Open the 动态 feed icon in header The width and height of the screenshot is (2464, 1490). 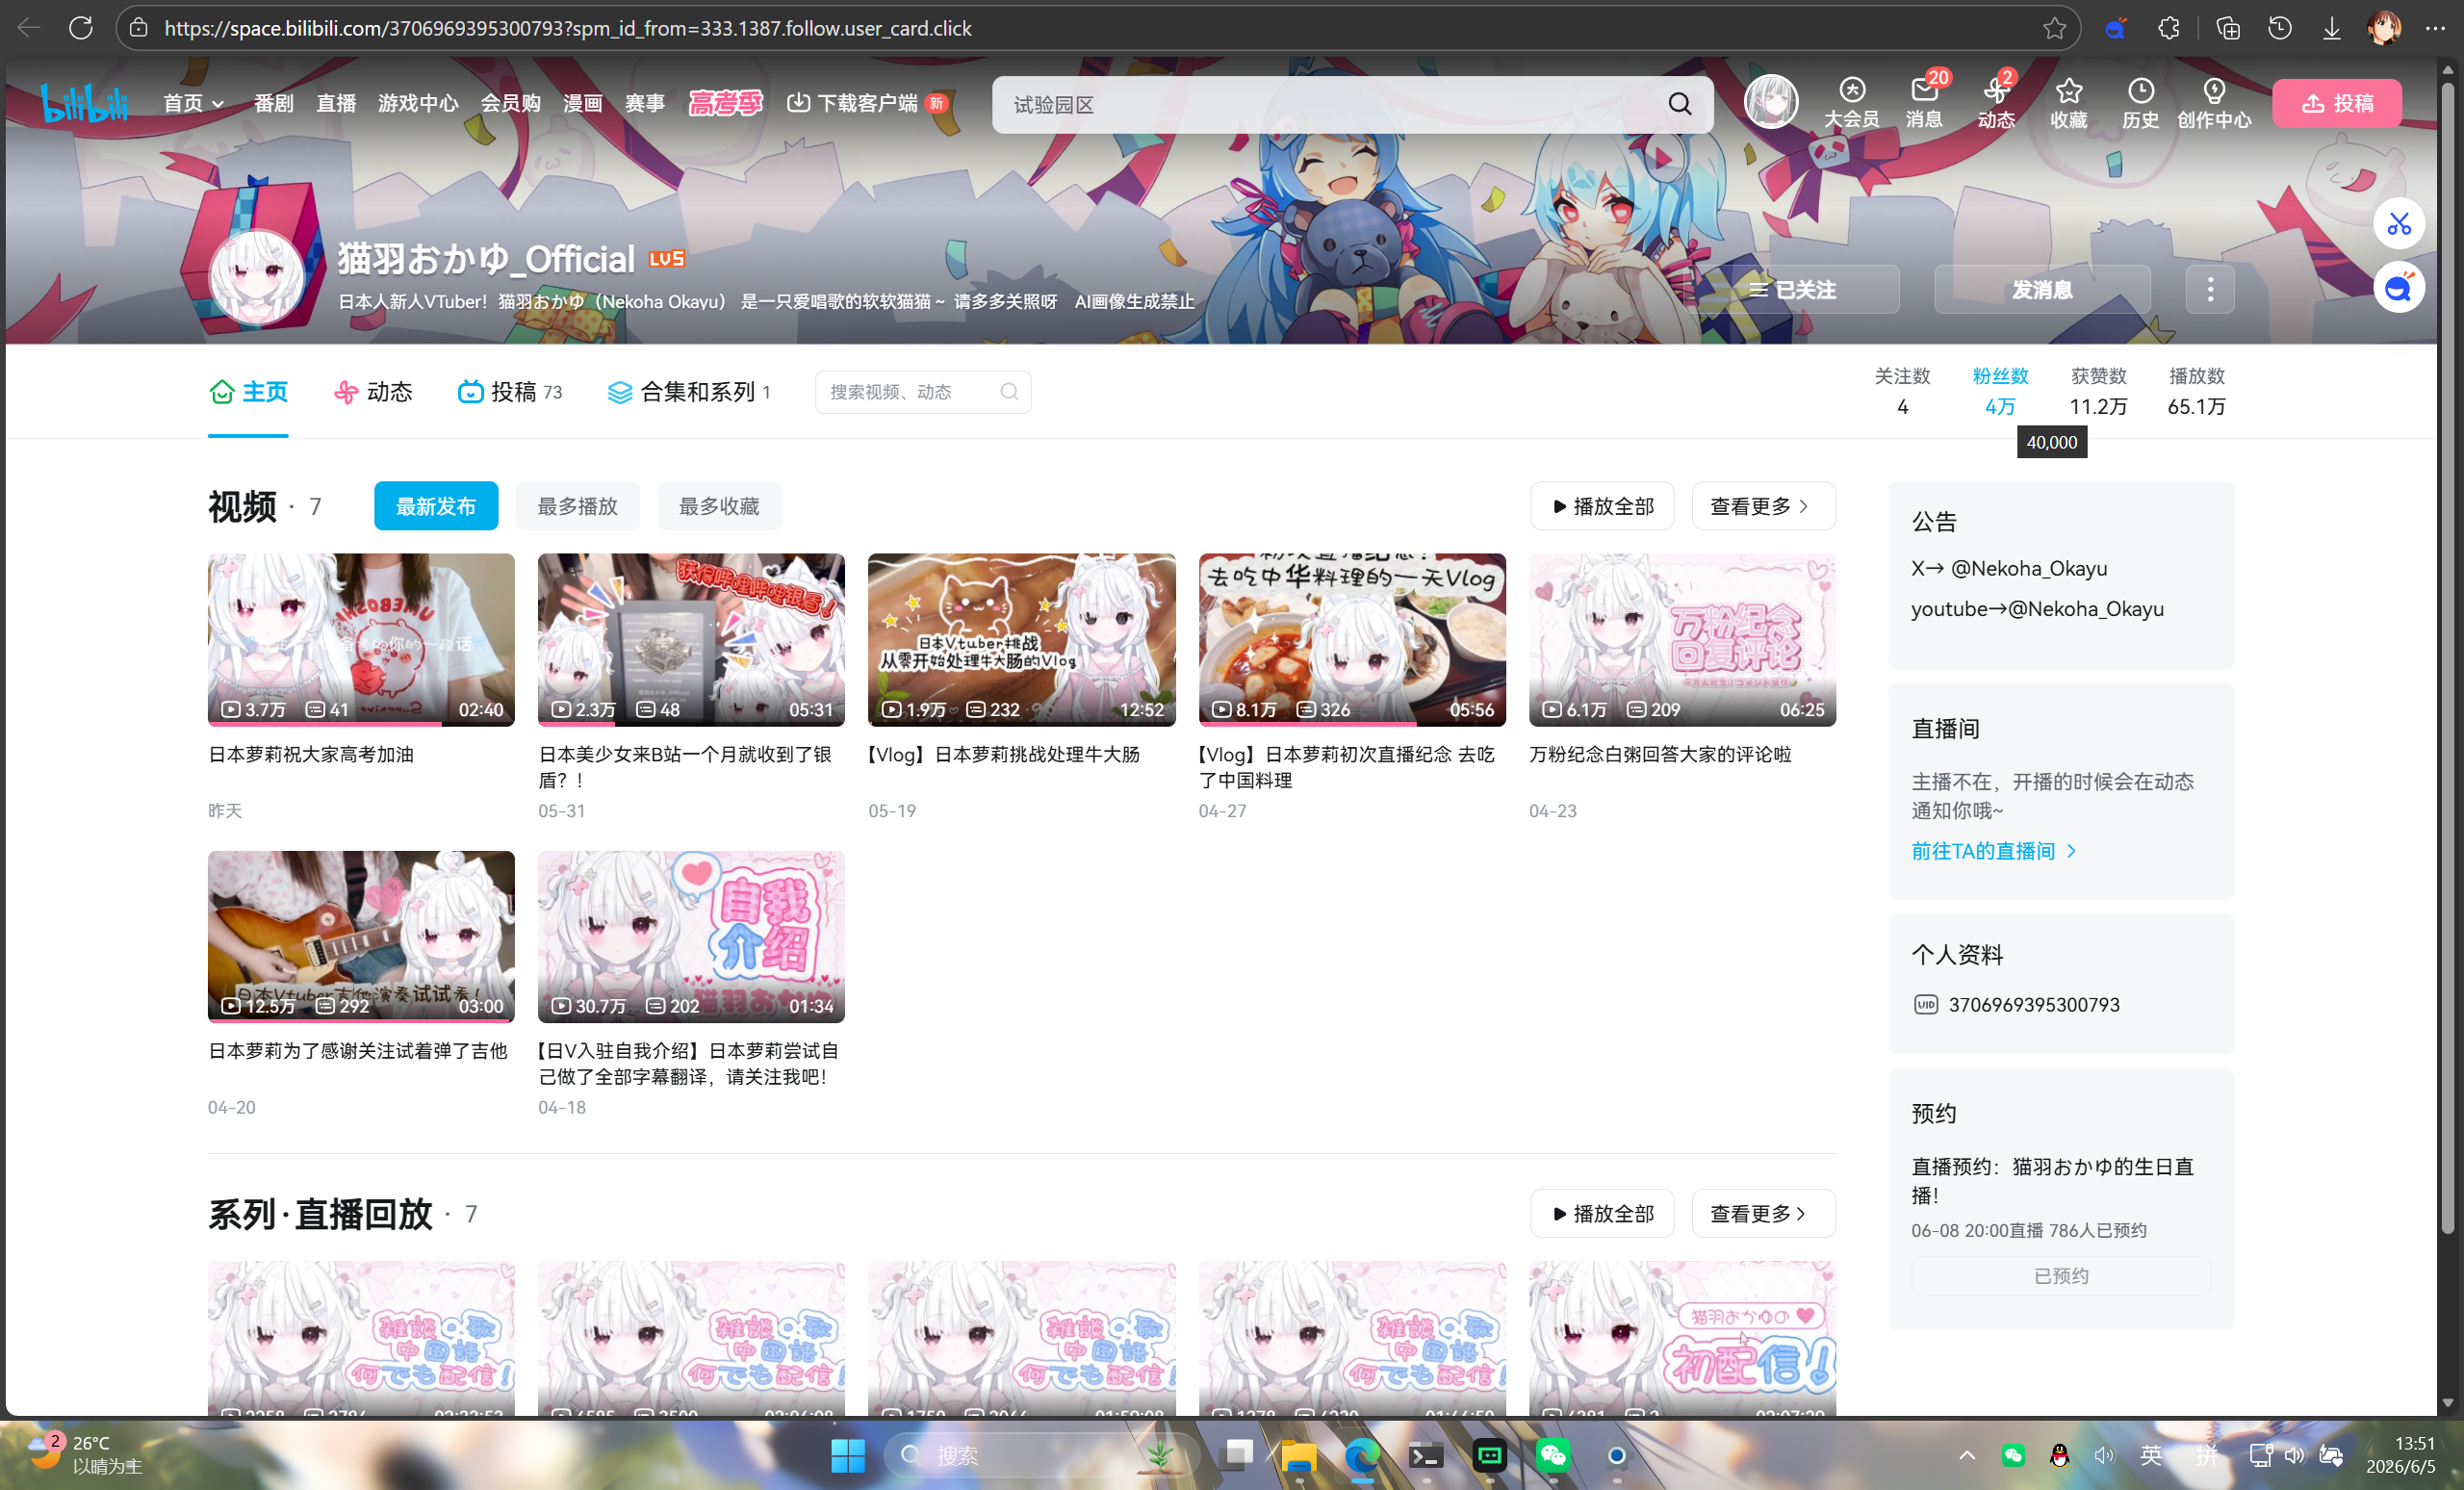pyautogui.click(x=1996, y=104)
